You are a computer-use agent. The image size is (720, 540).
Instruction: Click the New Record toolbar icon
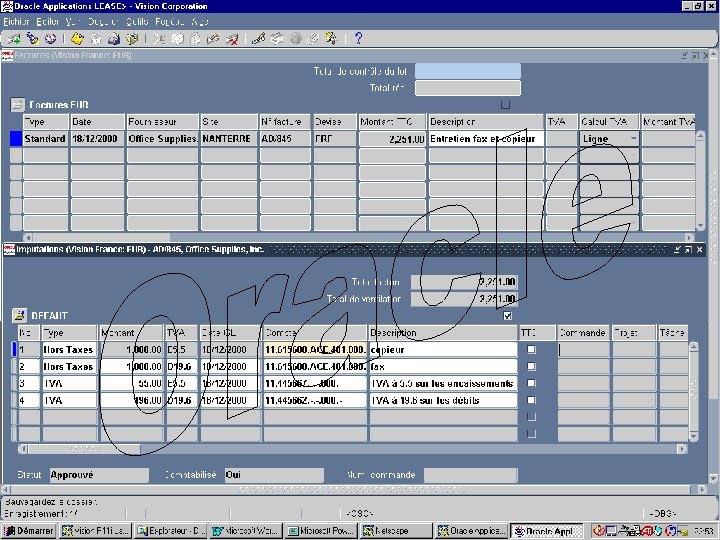click(x=14, y=39)
